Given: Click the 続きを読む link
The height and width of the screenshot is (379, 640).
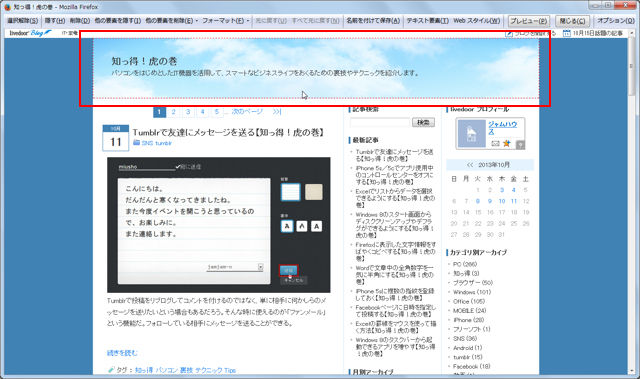Looking at the screenshot, I should (x=122, y=353).
